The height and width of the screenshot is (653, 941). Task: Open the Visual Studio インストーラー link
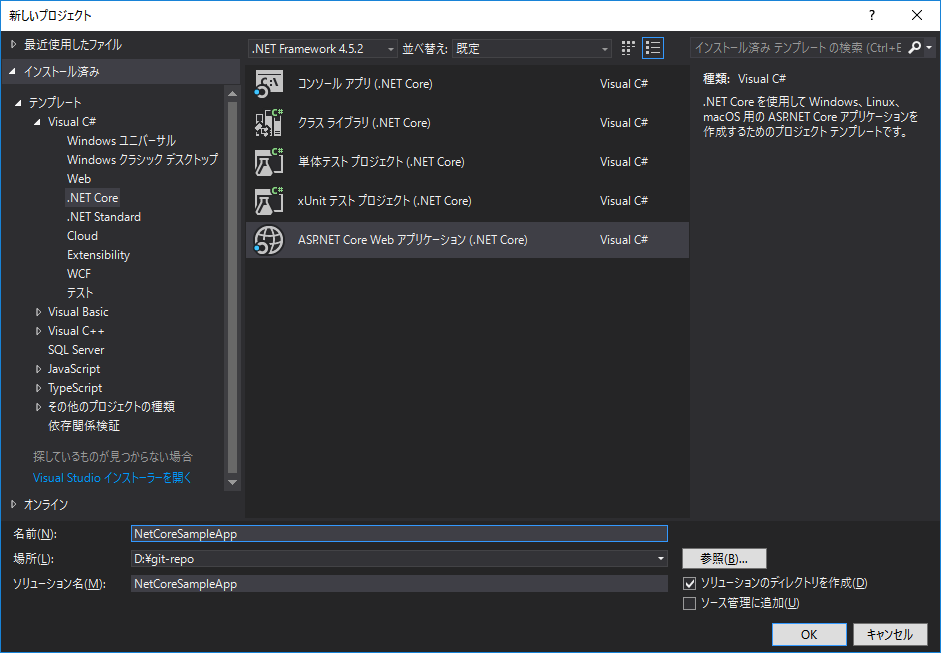point(111,477)
